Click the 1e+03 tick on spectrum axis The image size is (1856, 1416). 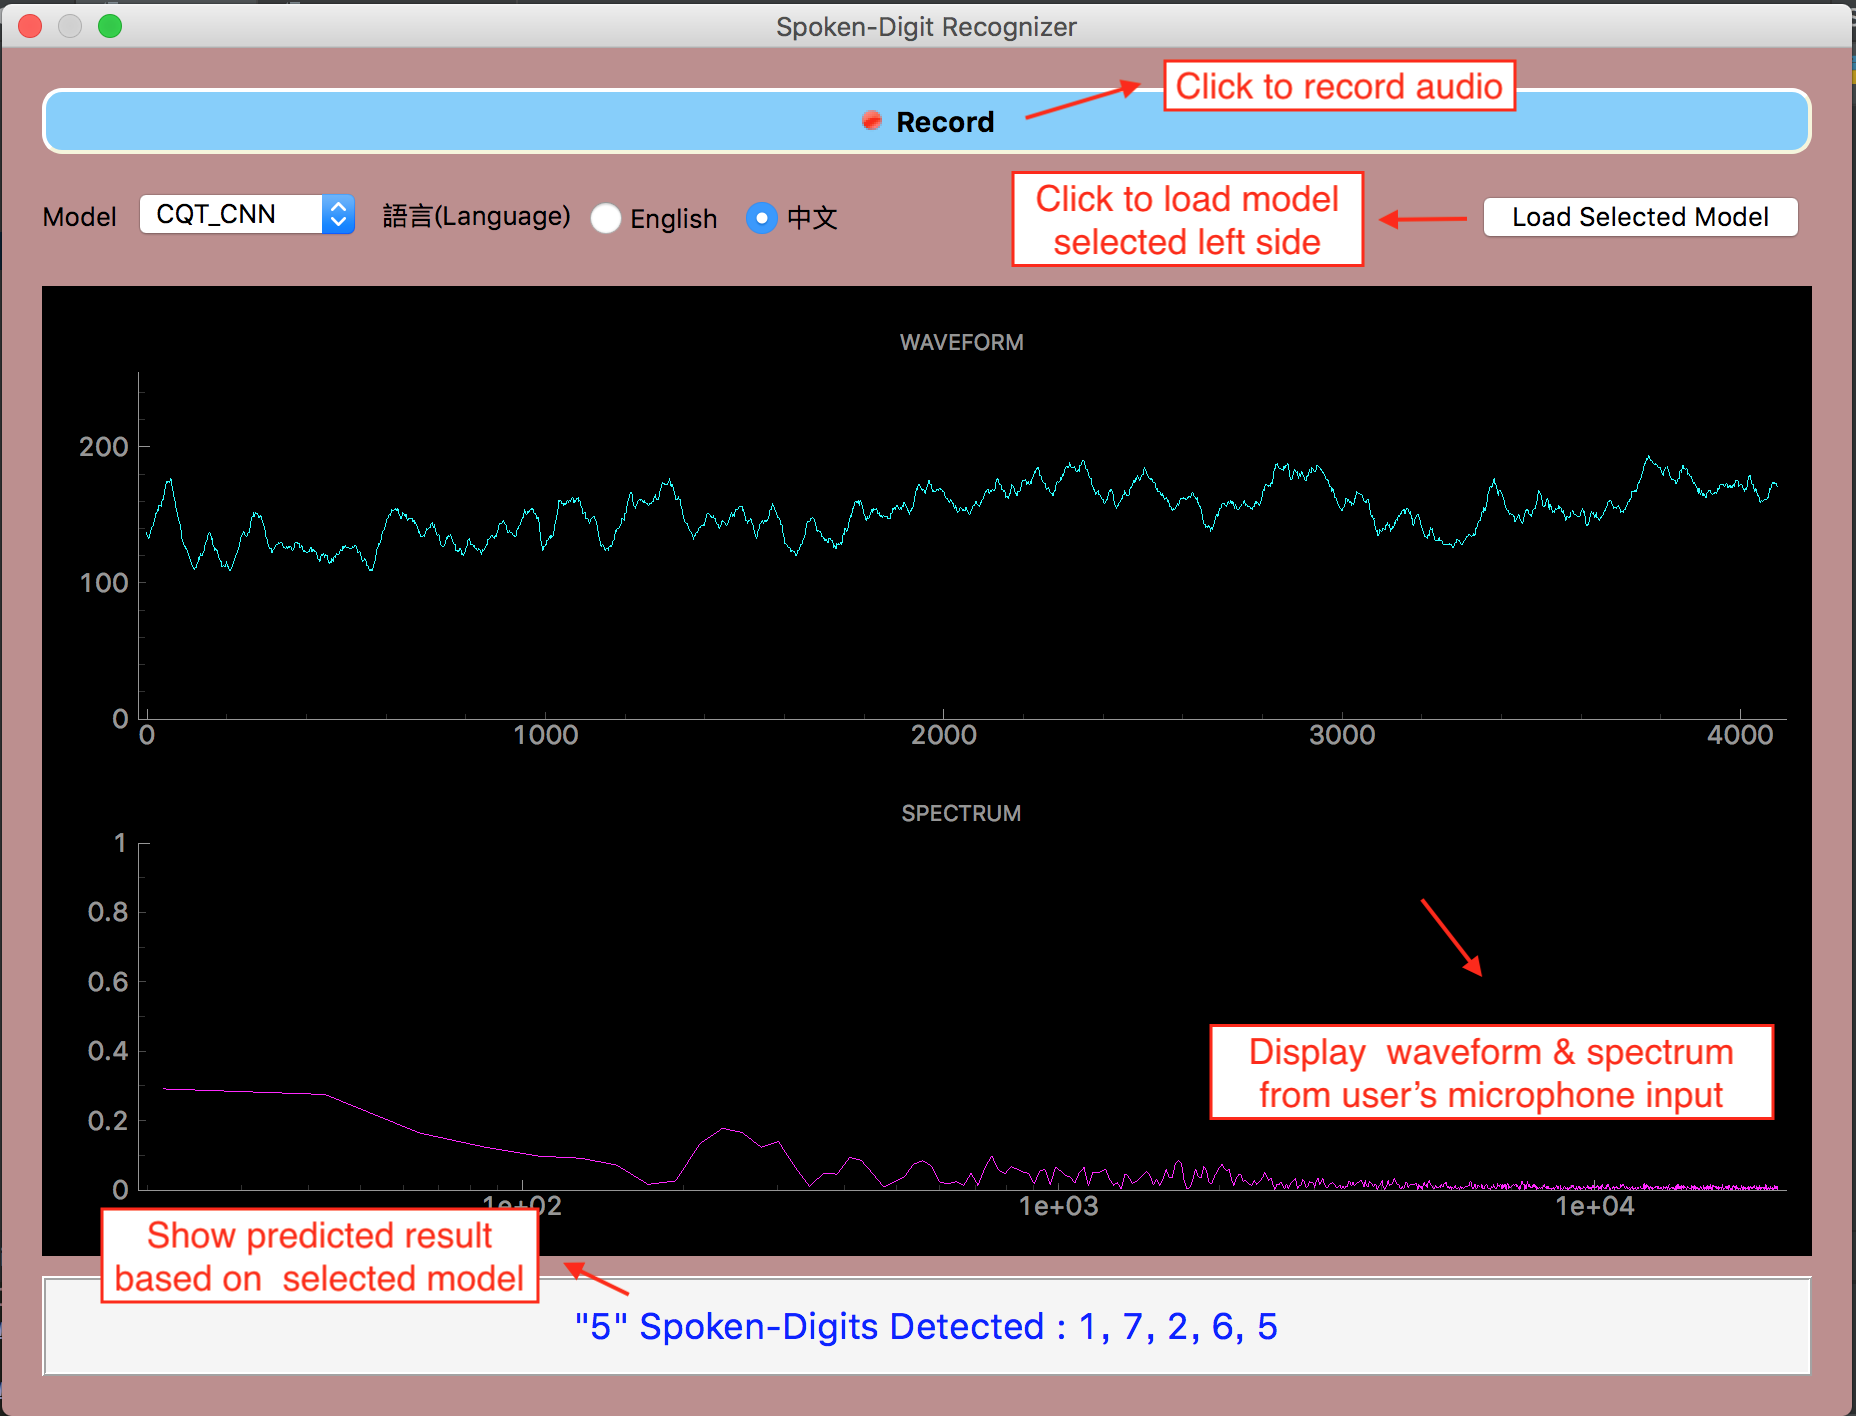point(1058,1206)
